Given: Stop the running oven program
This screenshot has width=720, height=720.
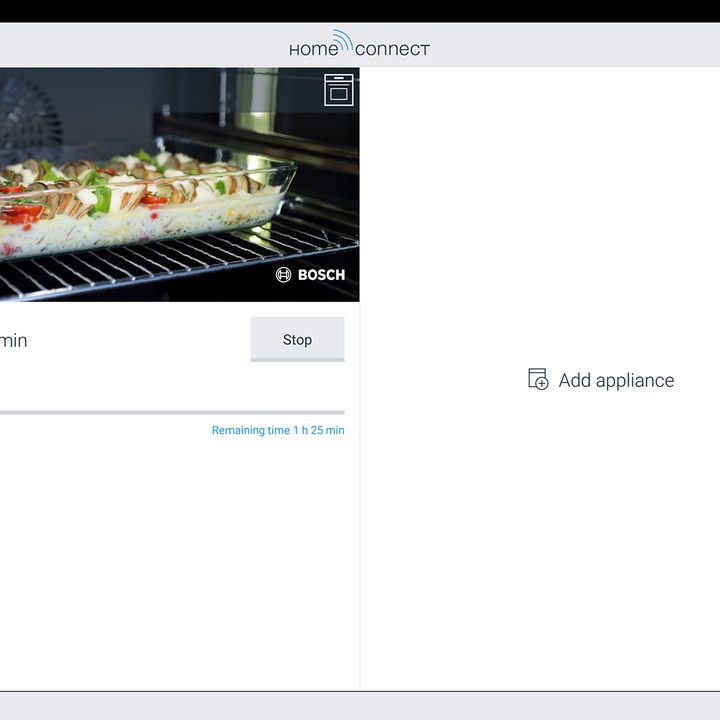Looking at the screenshot, I should (x=297, y=339).
